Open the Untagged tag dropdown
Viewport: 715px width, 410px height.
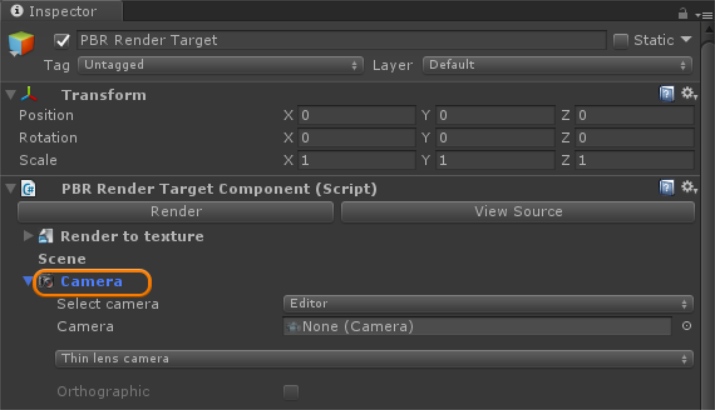pyautogui.click(x=221, y=65)
